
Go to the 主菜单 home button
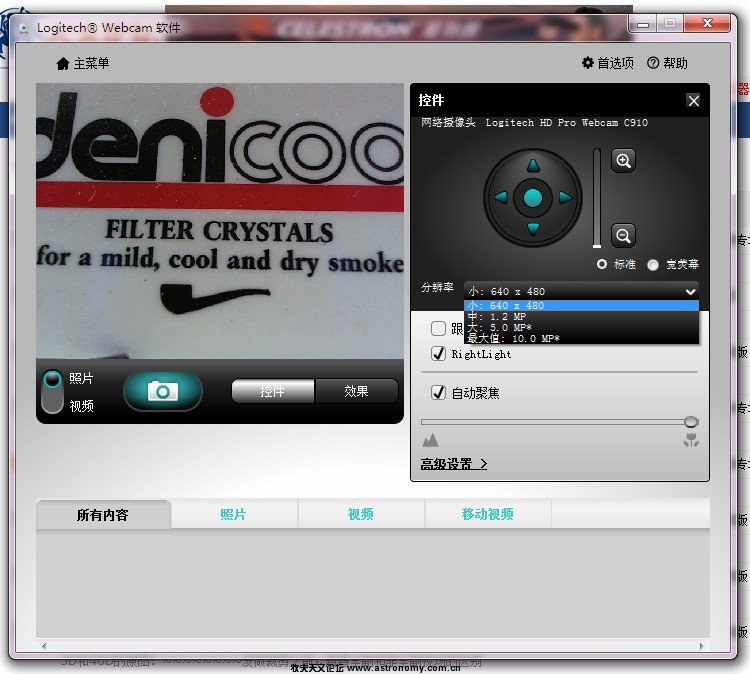click(83, 63)
